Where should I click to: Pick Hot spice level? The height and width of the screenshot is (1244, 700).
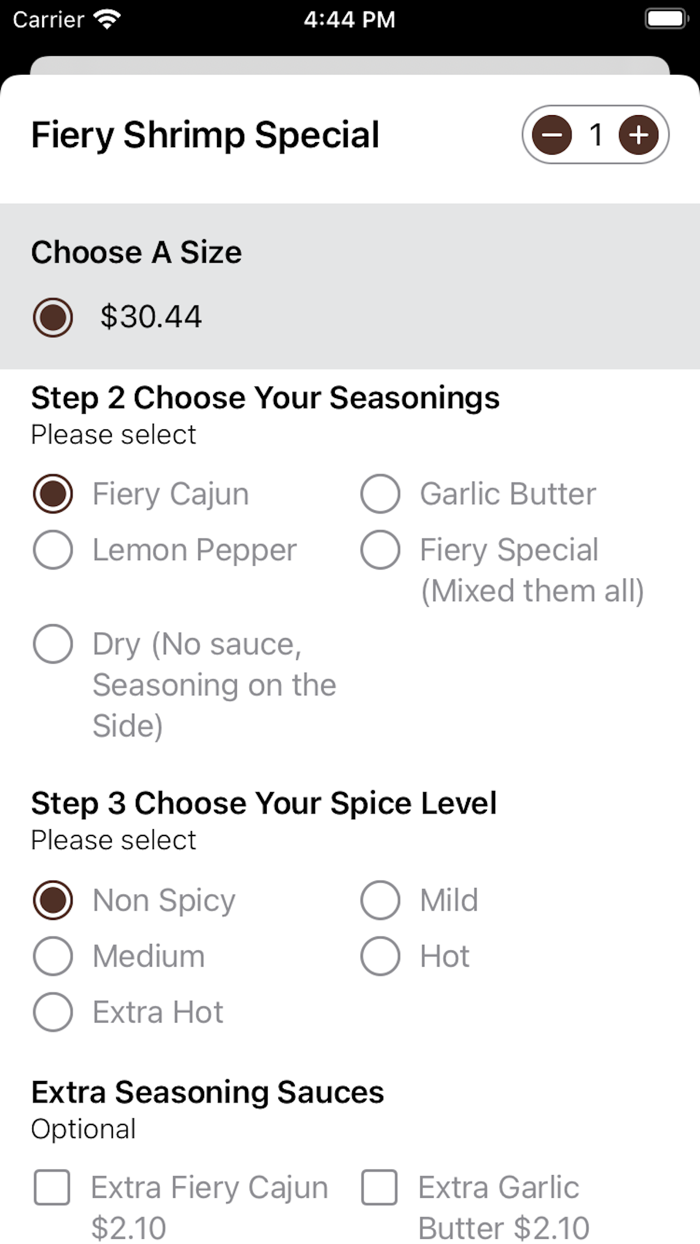(x=380, y=956)
